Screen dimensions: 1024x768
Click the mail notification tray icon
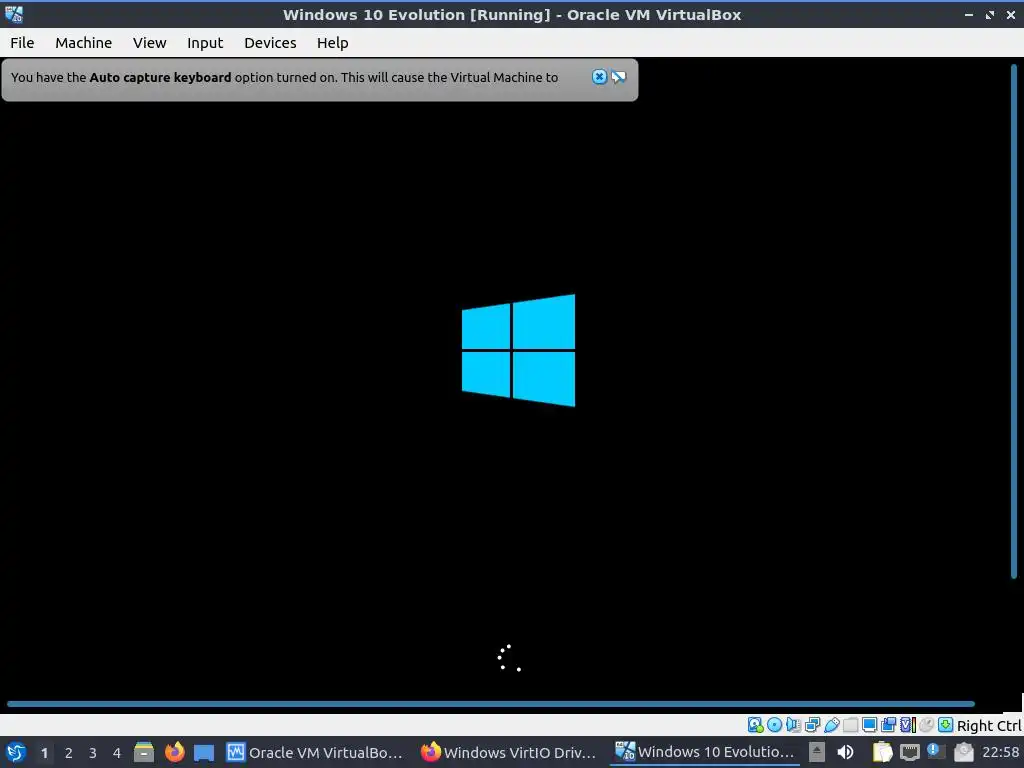963,752
